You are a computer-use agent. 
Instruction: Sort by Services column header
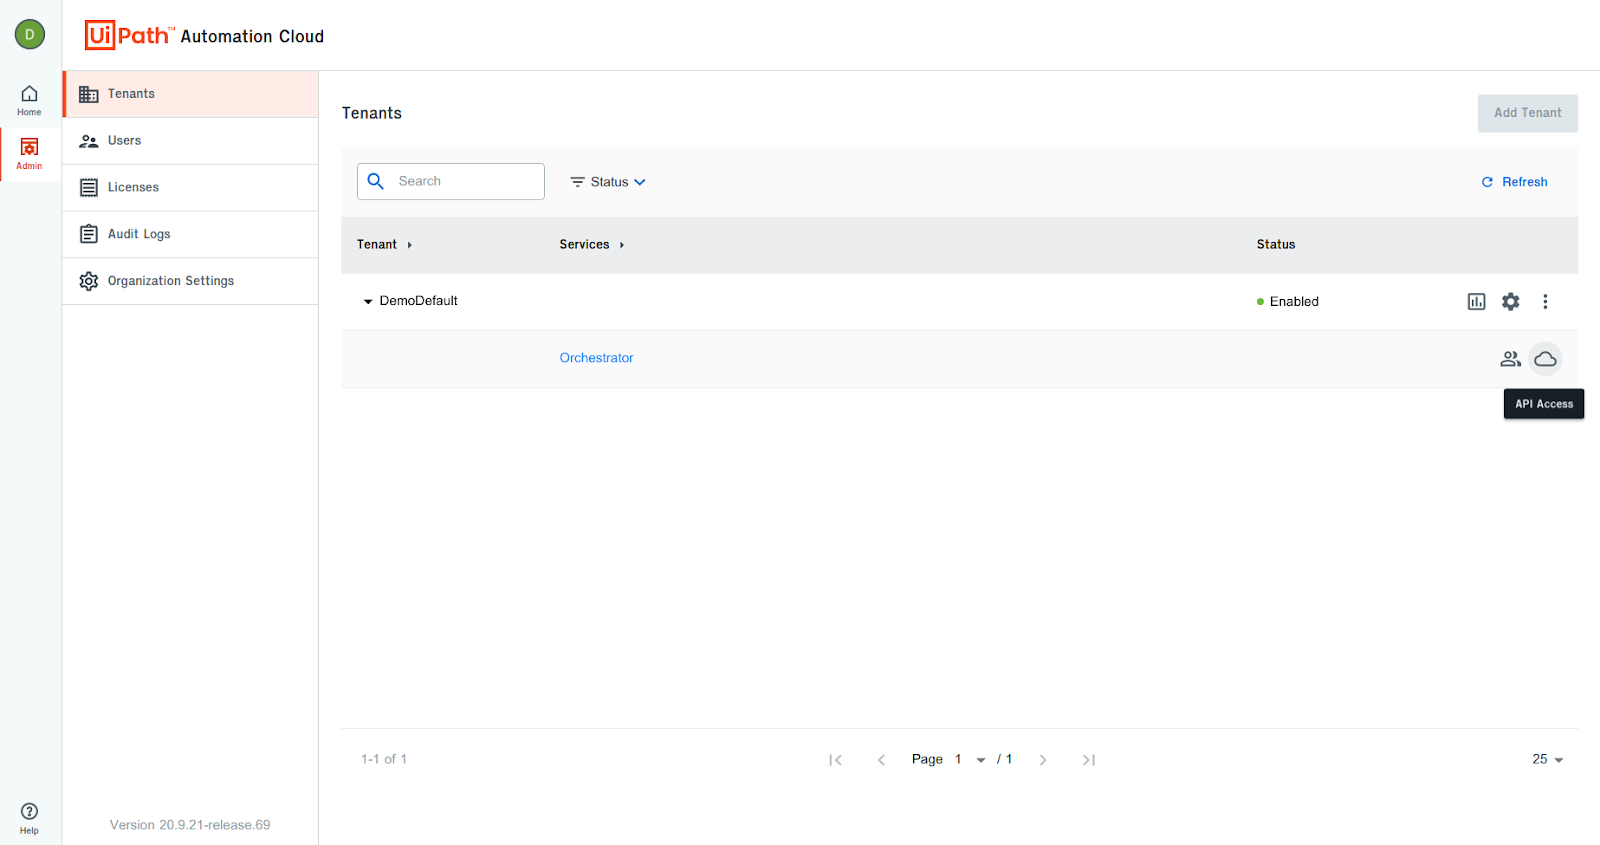tap(592, 244)
